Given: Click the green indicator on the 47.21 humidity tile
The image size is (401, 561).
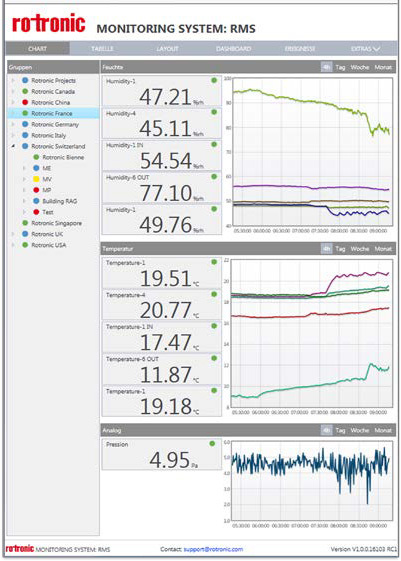Looking at the screenshot, I should (214, 81).
